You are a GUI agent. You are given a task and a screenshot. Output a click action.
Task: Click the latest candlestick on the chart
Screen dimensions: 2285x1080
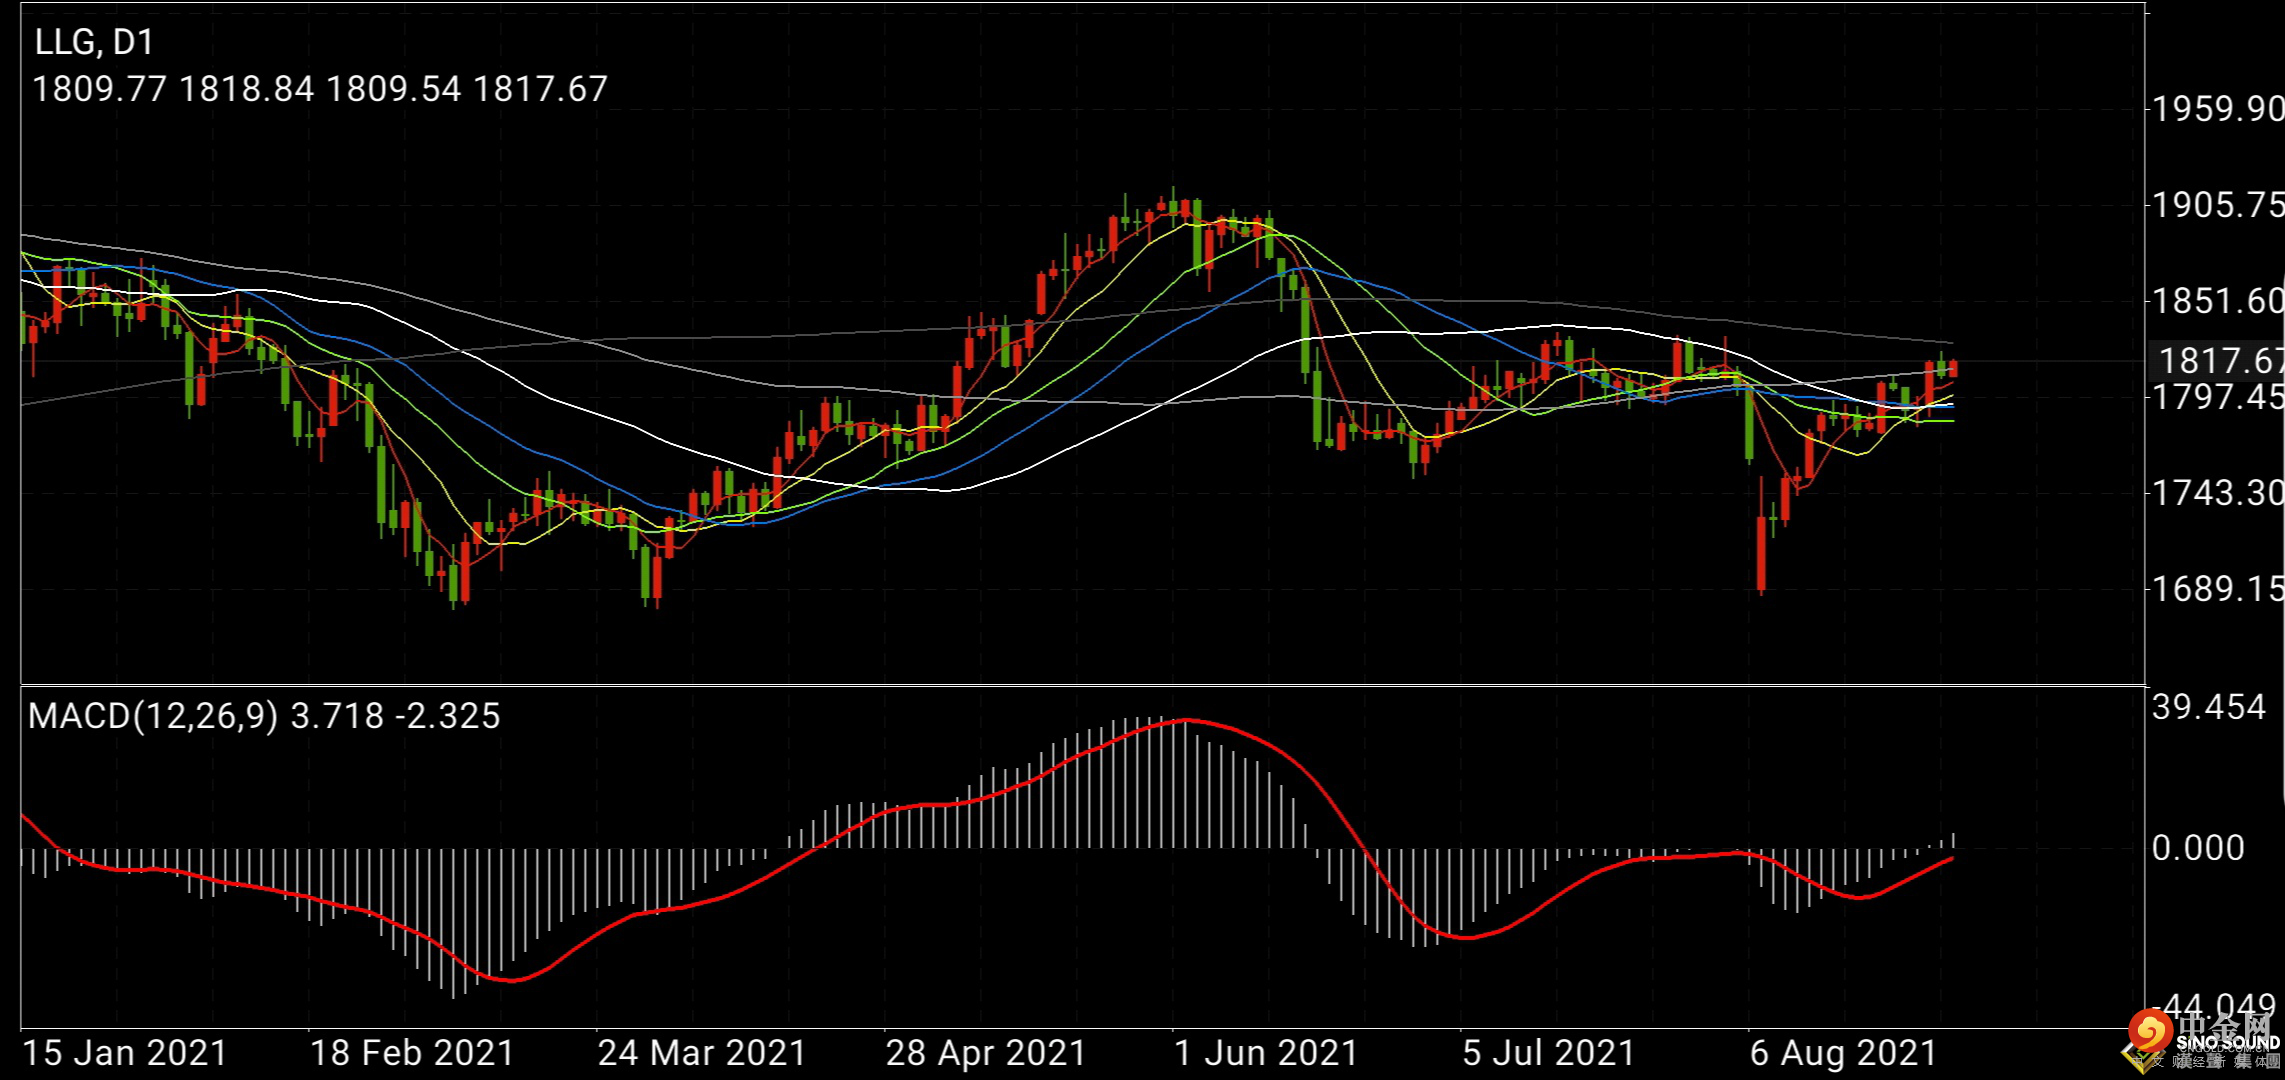click(x=1953, y=369)
